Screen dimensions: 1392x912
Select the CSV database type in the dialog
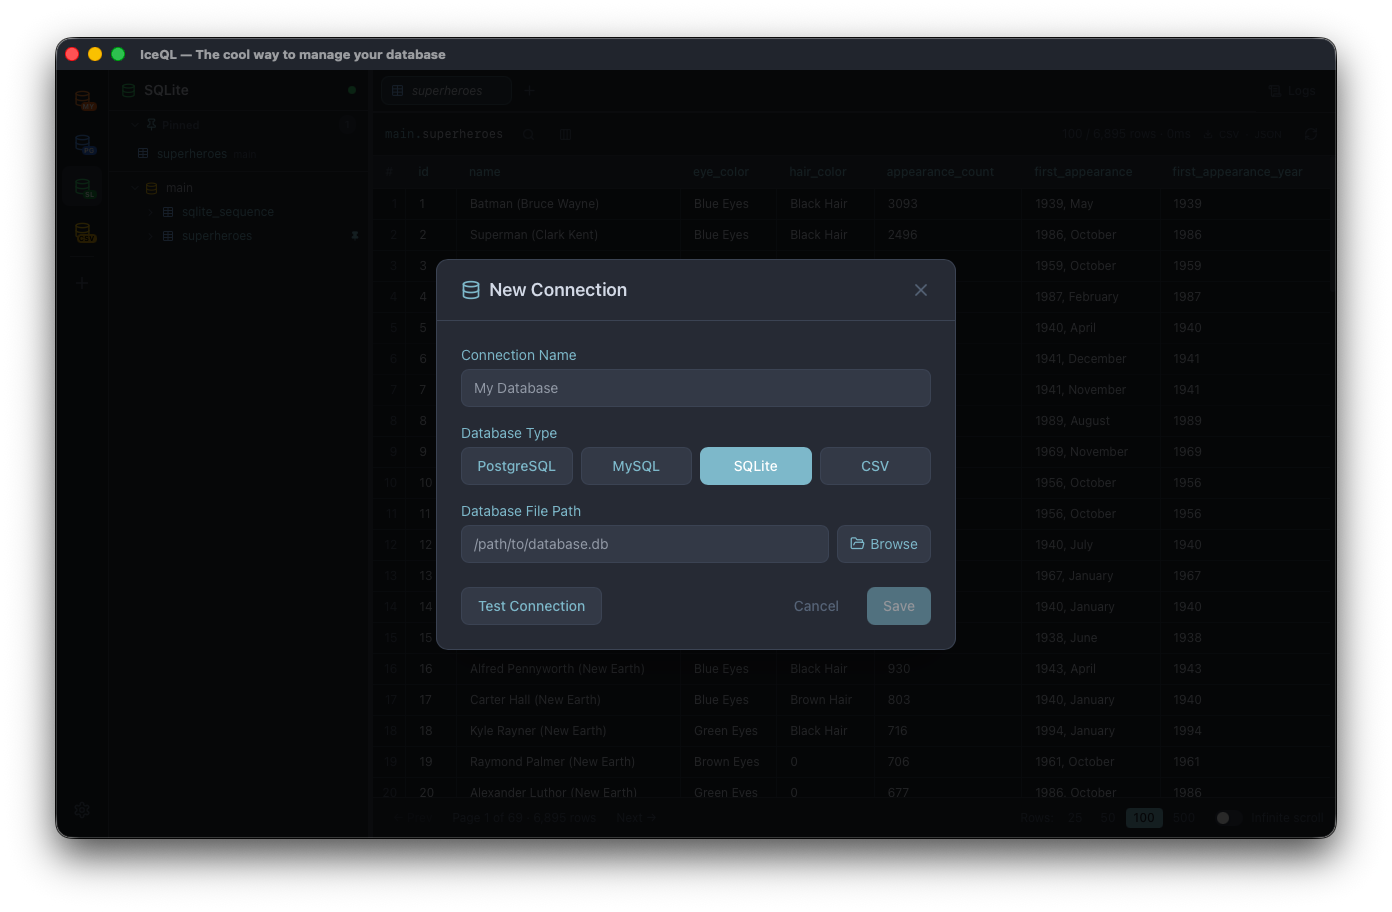(x=875, y=466)
